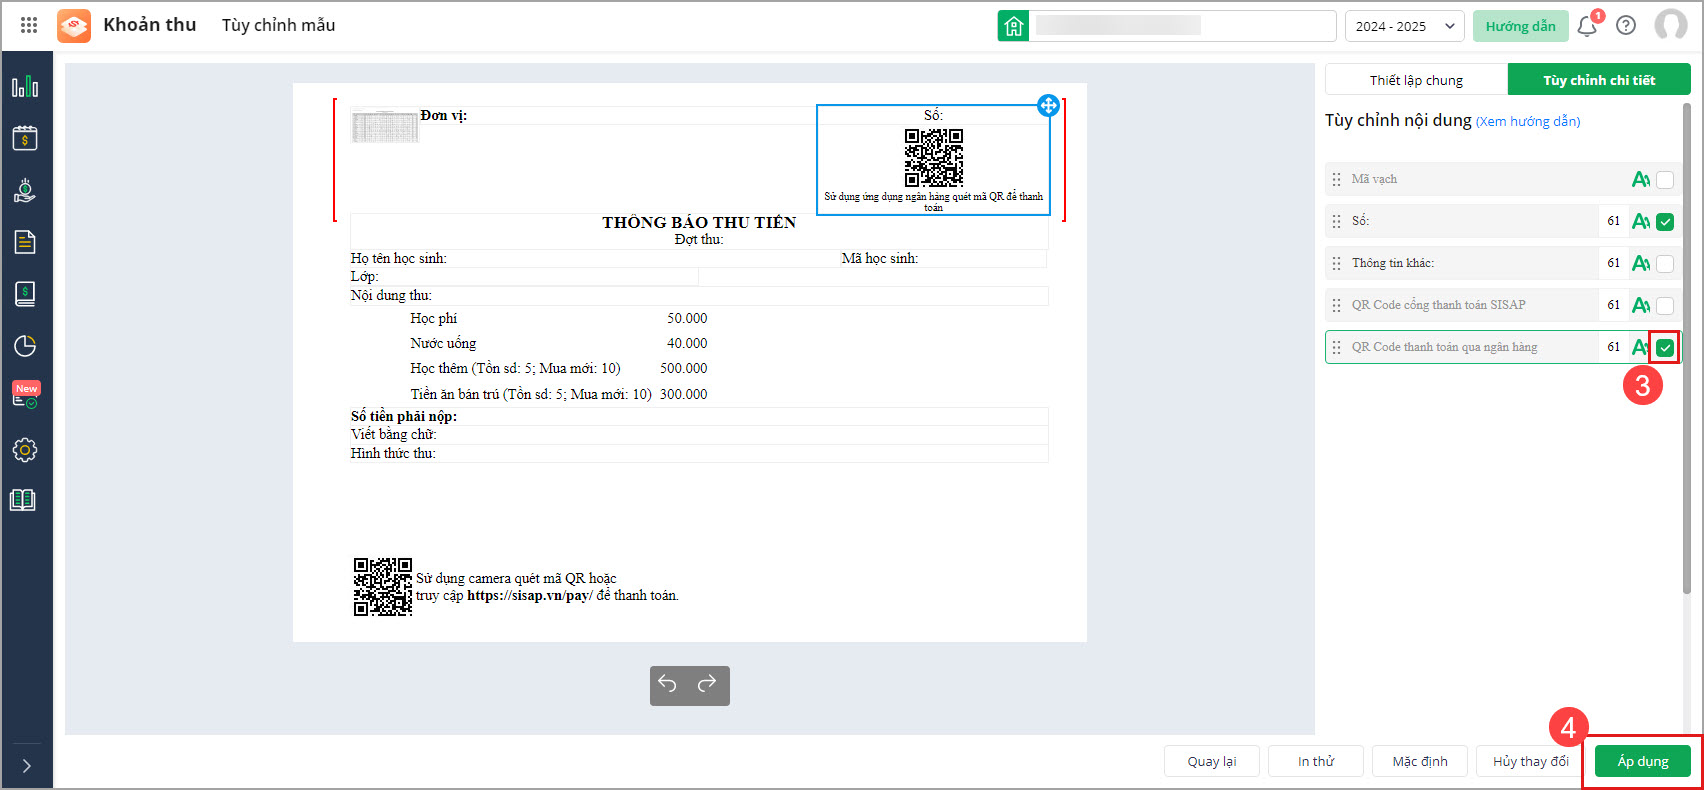Screen dimensions: 1704x790
Task: Click the Áp dụng button
Action: tap(1643, 761)
